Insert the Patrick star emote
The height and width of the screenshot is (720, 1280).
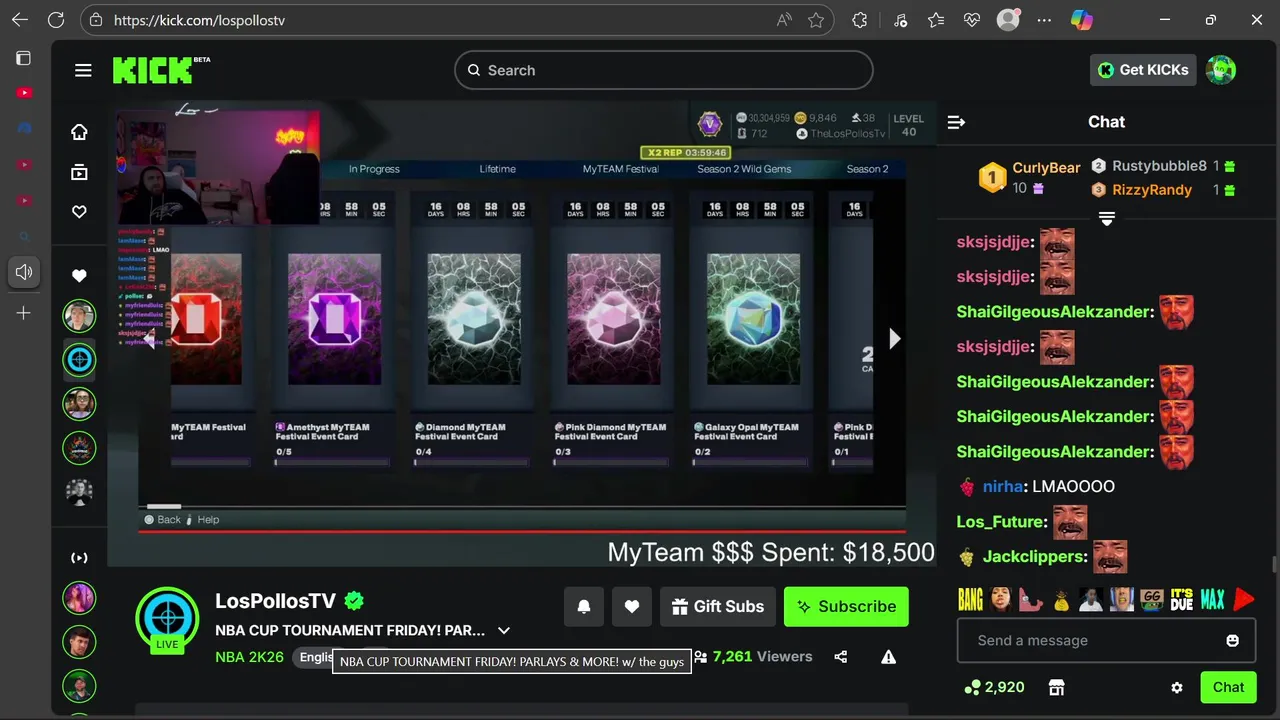[x=1031, y=599]
